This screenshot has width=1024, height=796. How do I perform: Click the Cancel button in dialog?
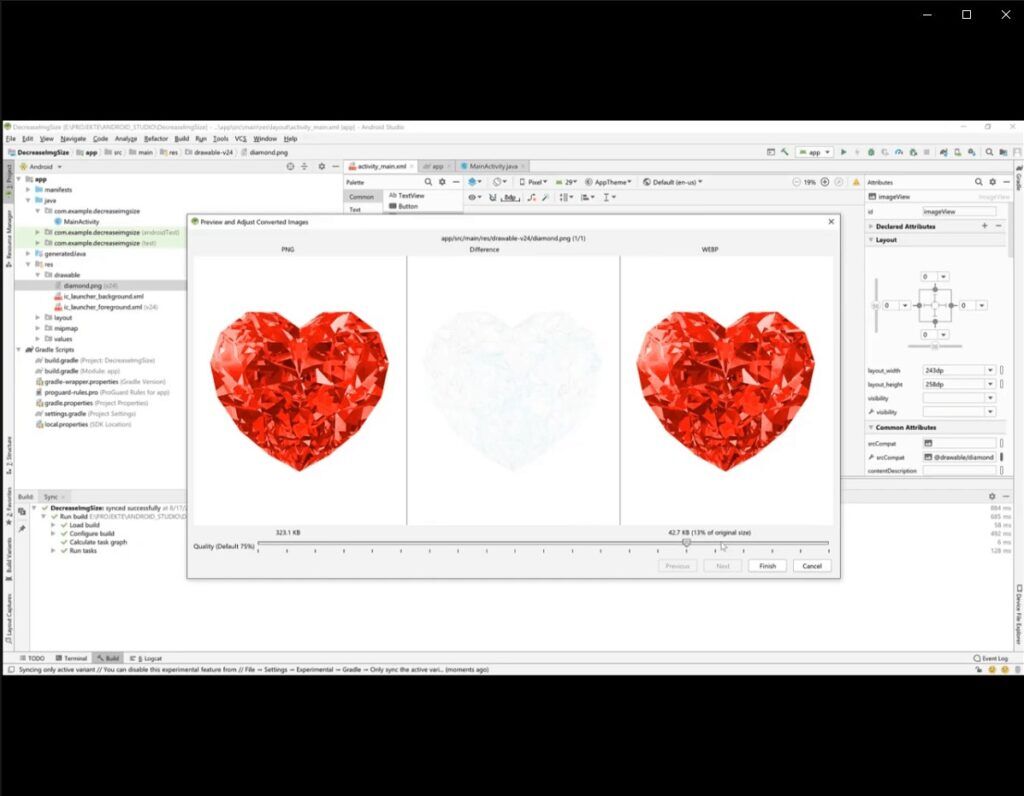(x=812, y=566)
